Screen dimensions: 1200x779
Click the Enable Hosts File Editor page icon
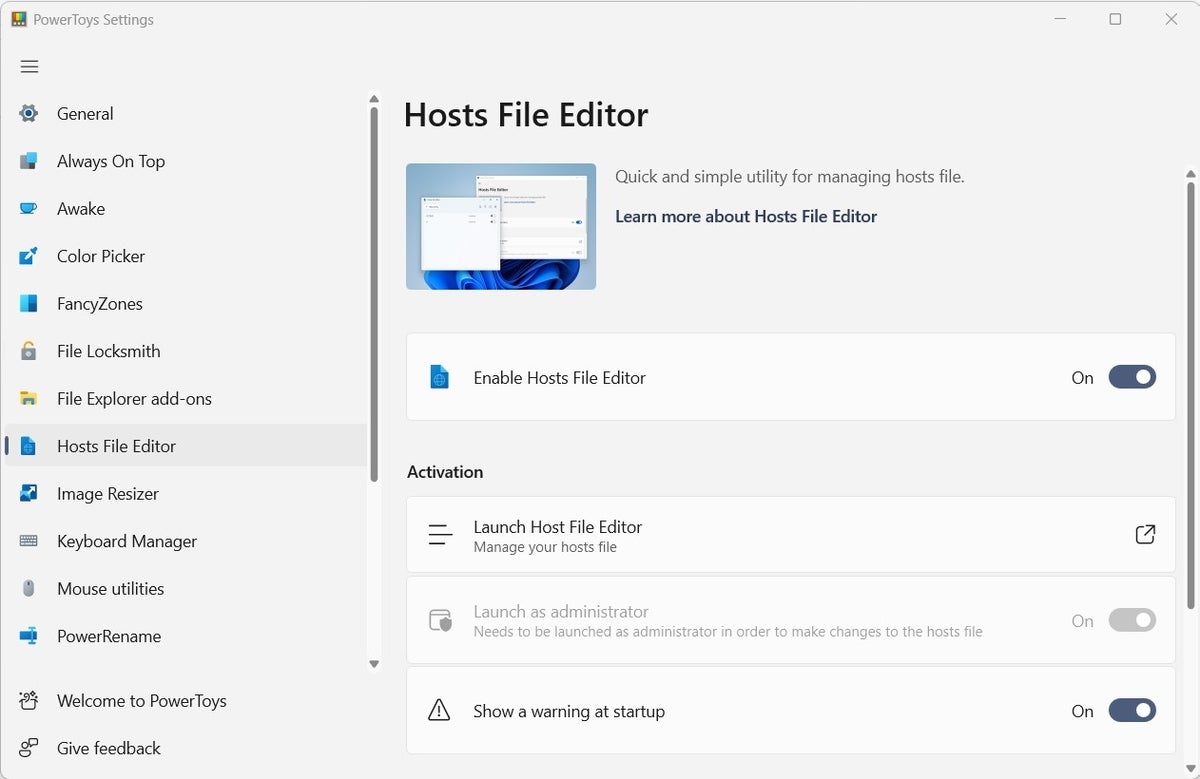coord(439,377)
